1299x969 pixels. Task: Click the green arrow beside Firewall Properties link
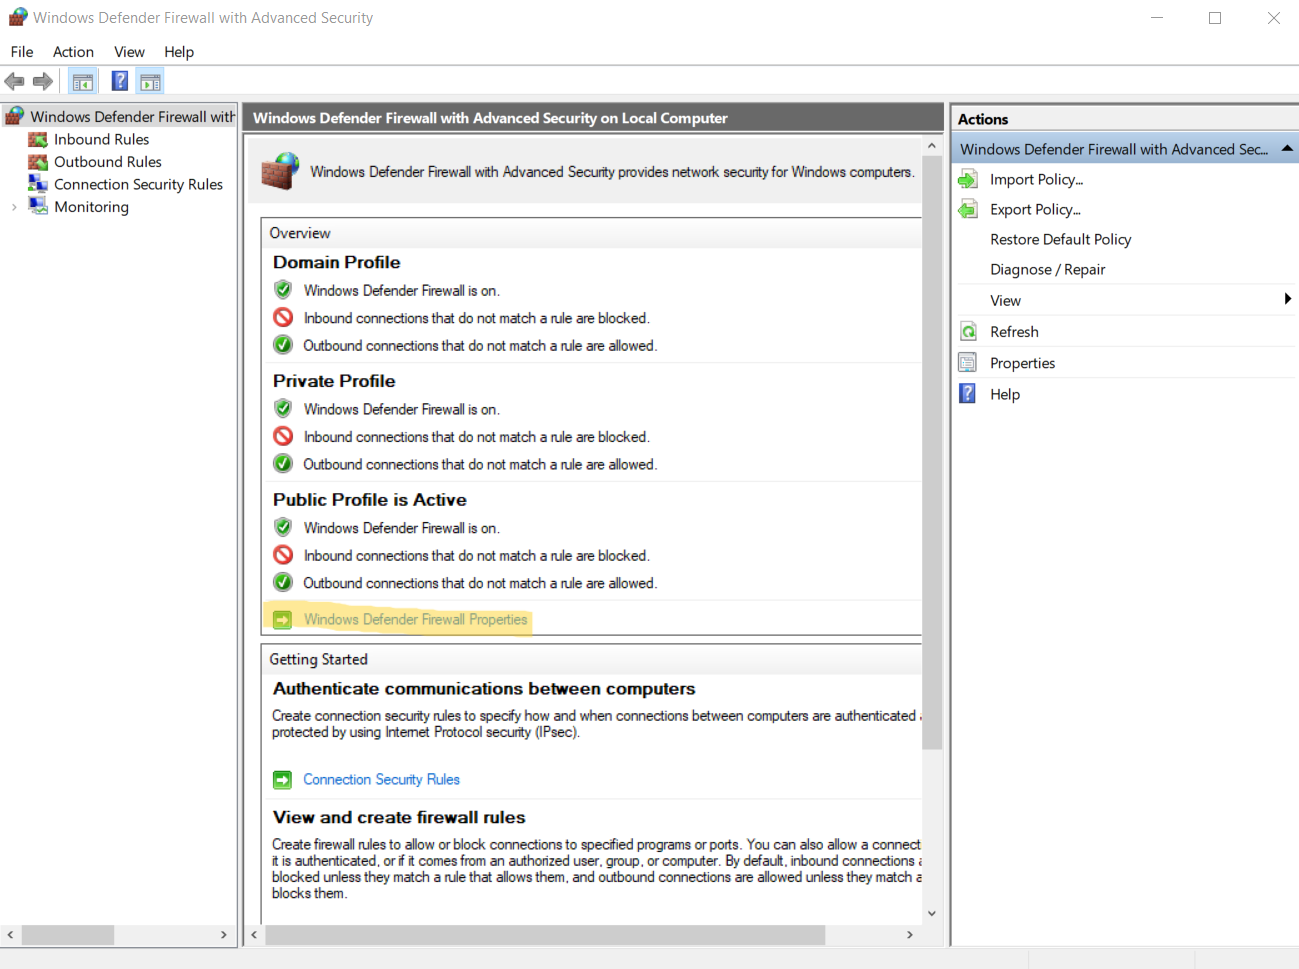[x=283, y=620]
